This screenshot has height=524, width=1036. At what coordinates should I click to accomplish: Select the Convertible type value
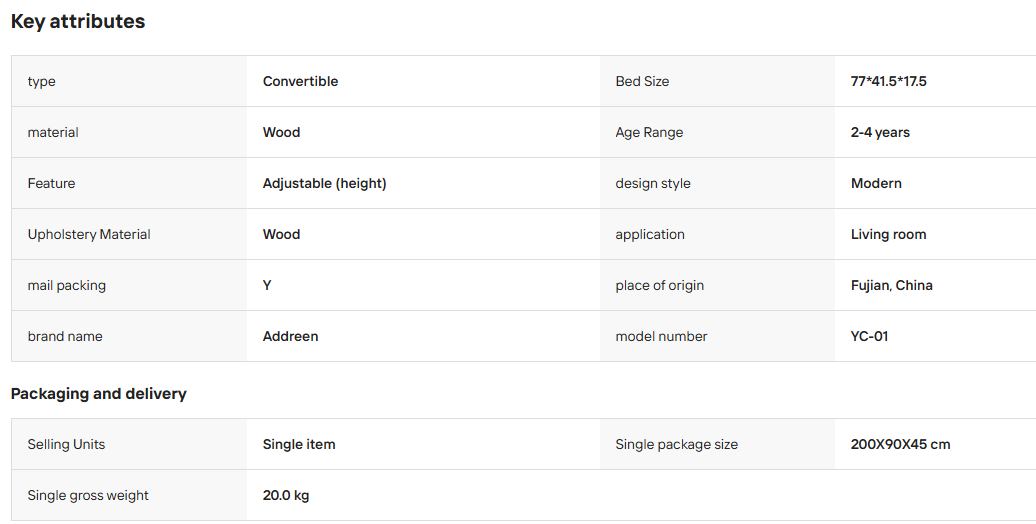click(301, 81)
